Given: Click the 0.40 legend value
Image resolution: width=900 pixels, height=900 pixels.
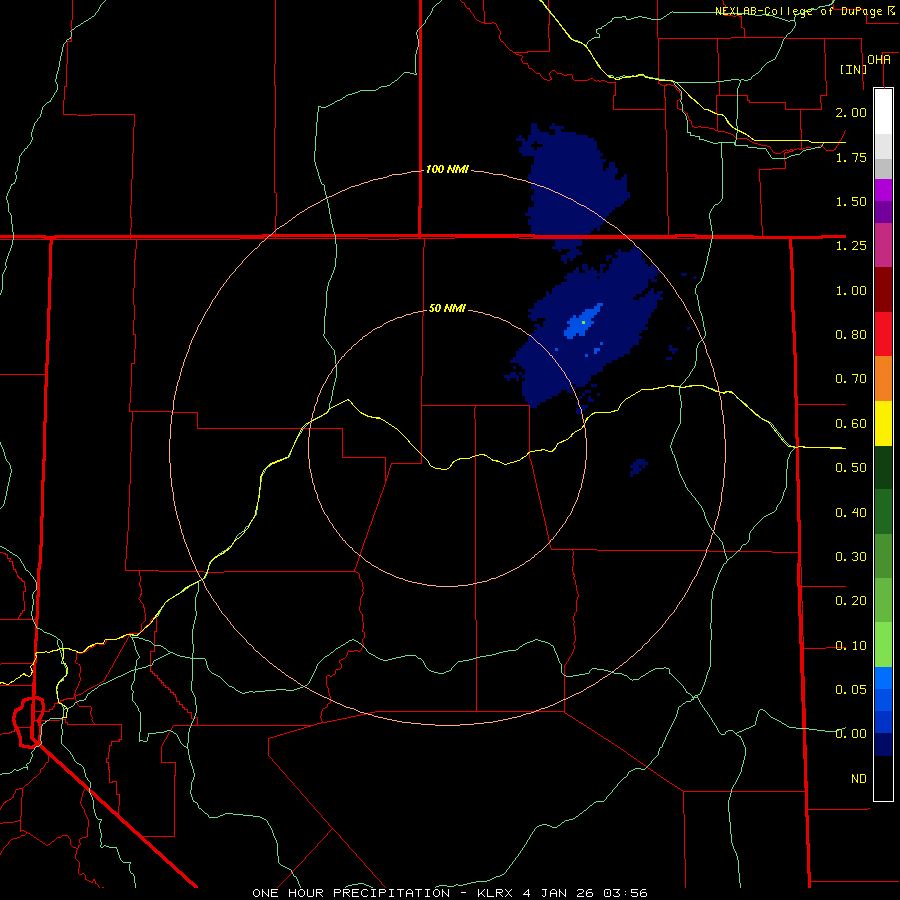Looking at the screenshot, I should point(851,513).
